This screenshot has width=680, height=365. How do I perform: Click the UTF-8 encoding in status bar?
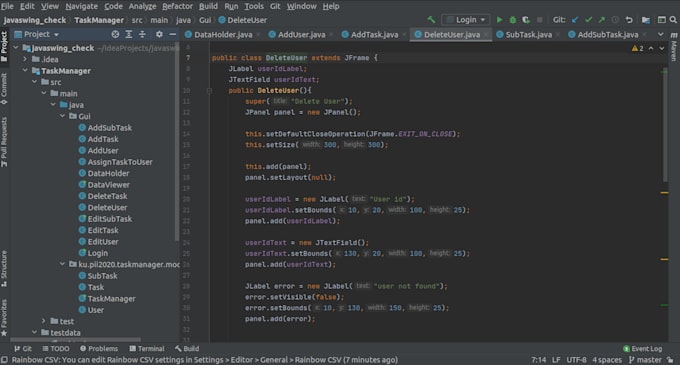click(x=576, y=360)
